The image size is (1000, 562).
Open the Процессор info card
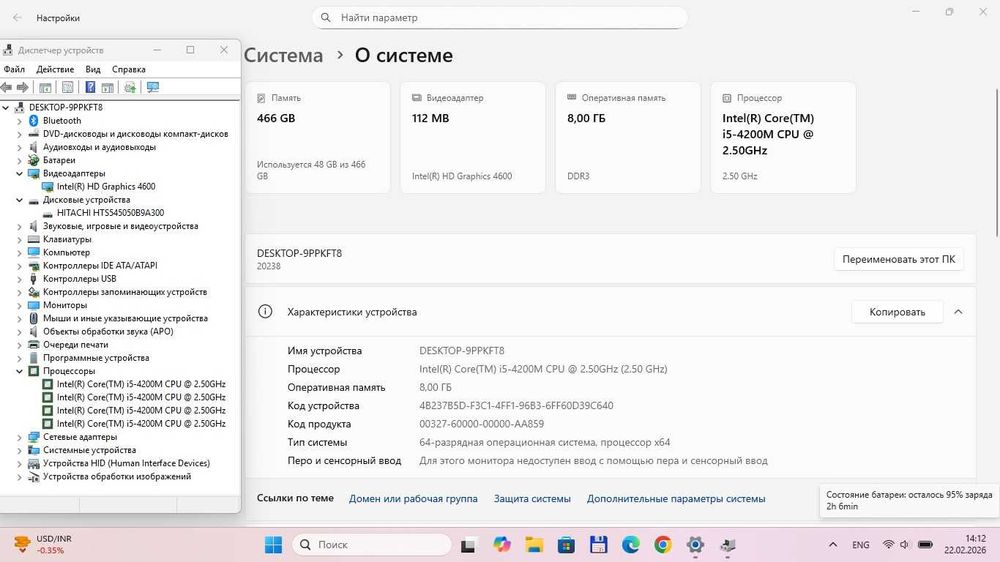783,137
